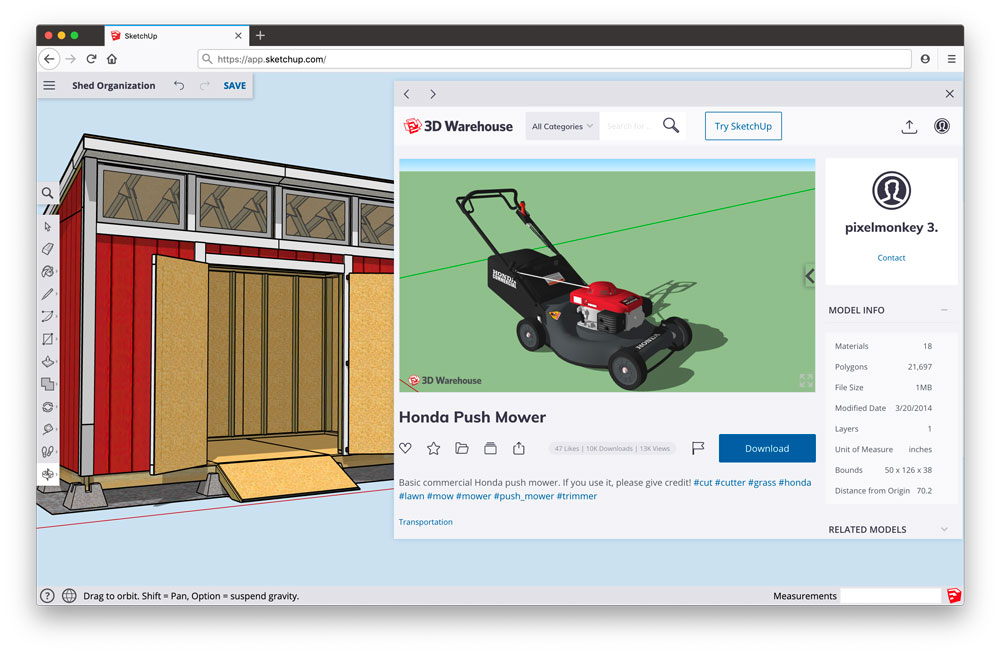Focus the 3D Warehouse search field

click(630, 126)
